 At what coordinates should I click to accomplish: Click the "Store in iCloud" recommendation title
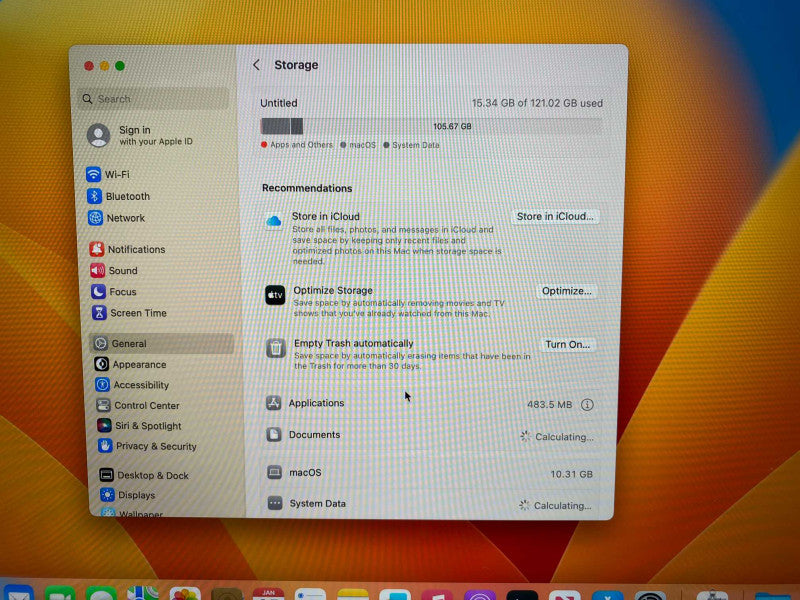coord(326,216)
